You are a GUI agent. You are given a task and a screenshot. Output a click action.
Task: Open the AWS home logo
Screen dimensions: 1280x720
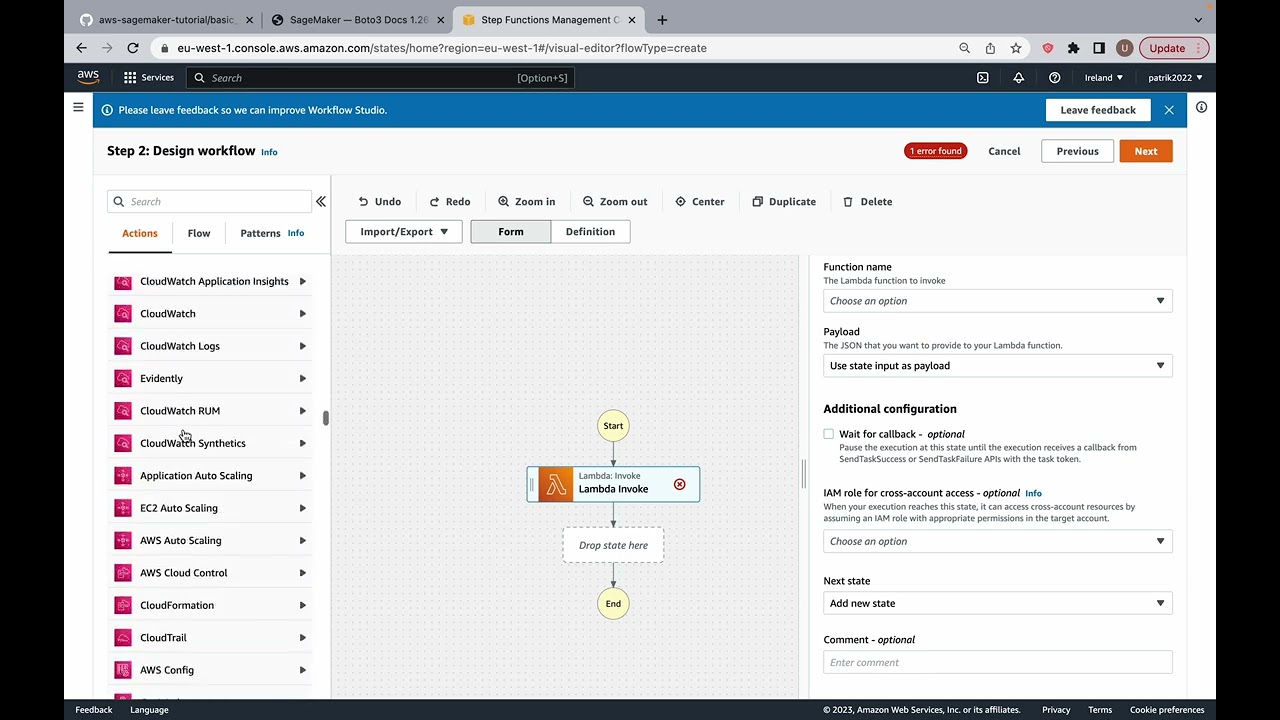coord(88,77)
